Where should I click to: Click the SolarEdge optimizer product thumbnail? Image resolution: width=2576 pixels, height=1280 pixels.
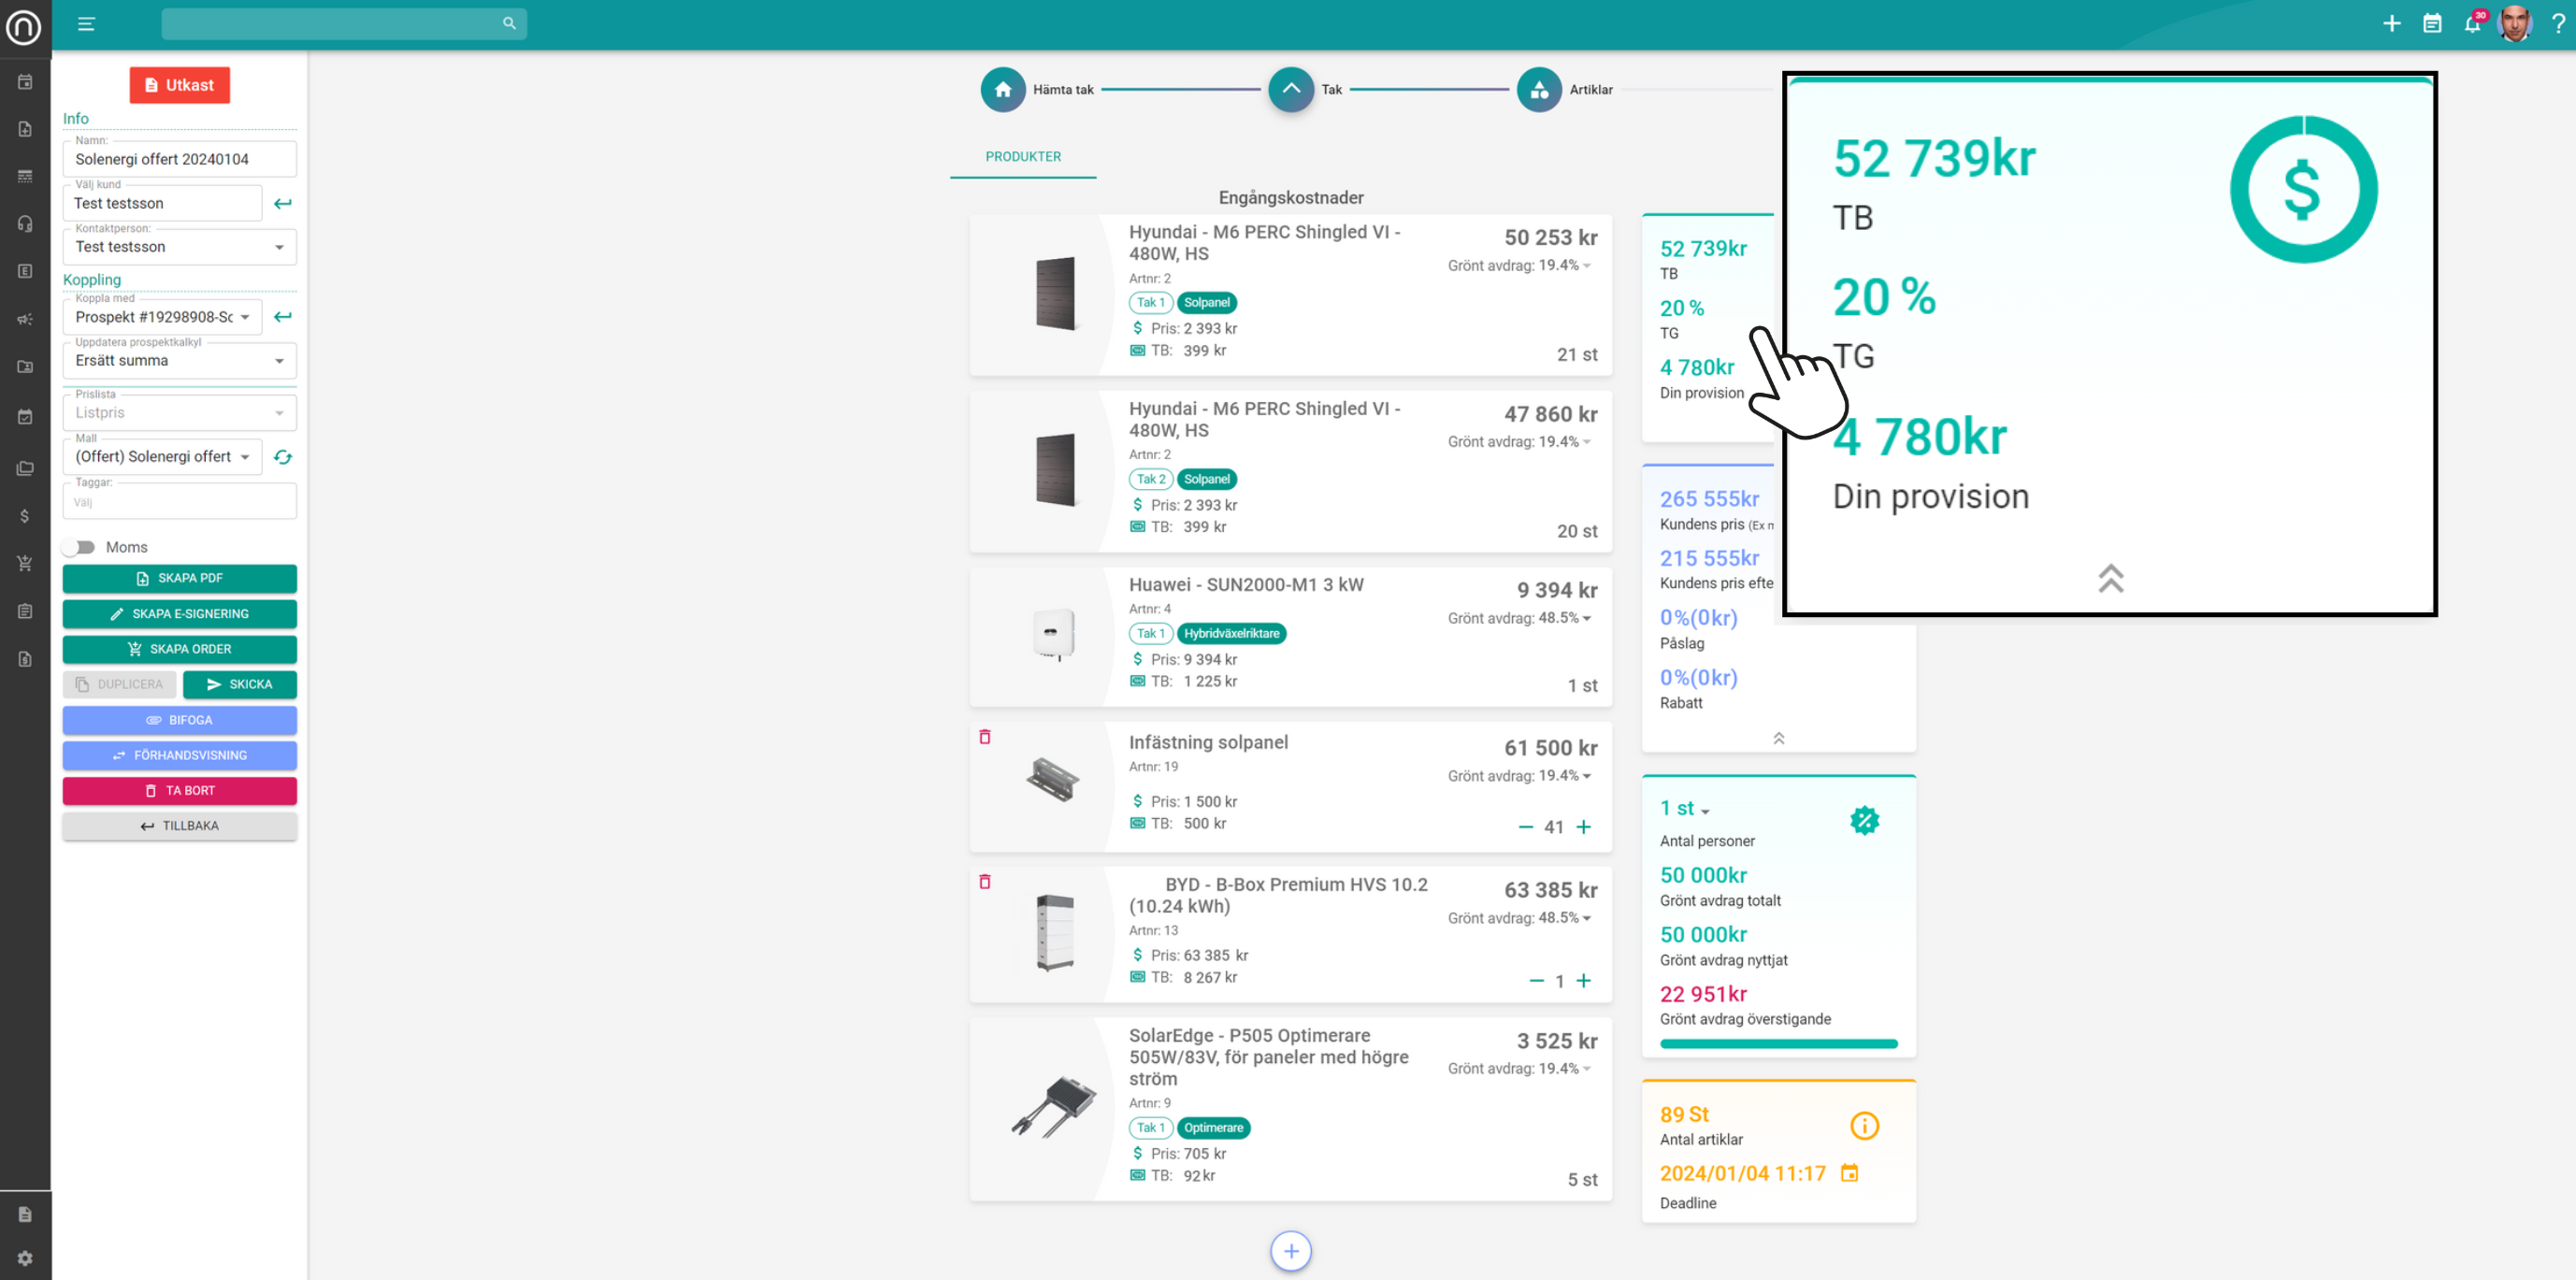(1053, 1106)
